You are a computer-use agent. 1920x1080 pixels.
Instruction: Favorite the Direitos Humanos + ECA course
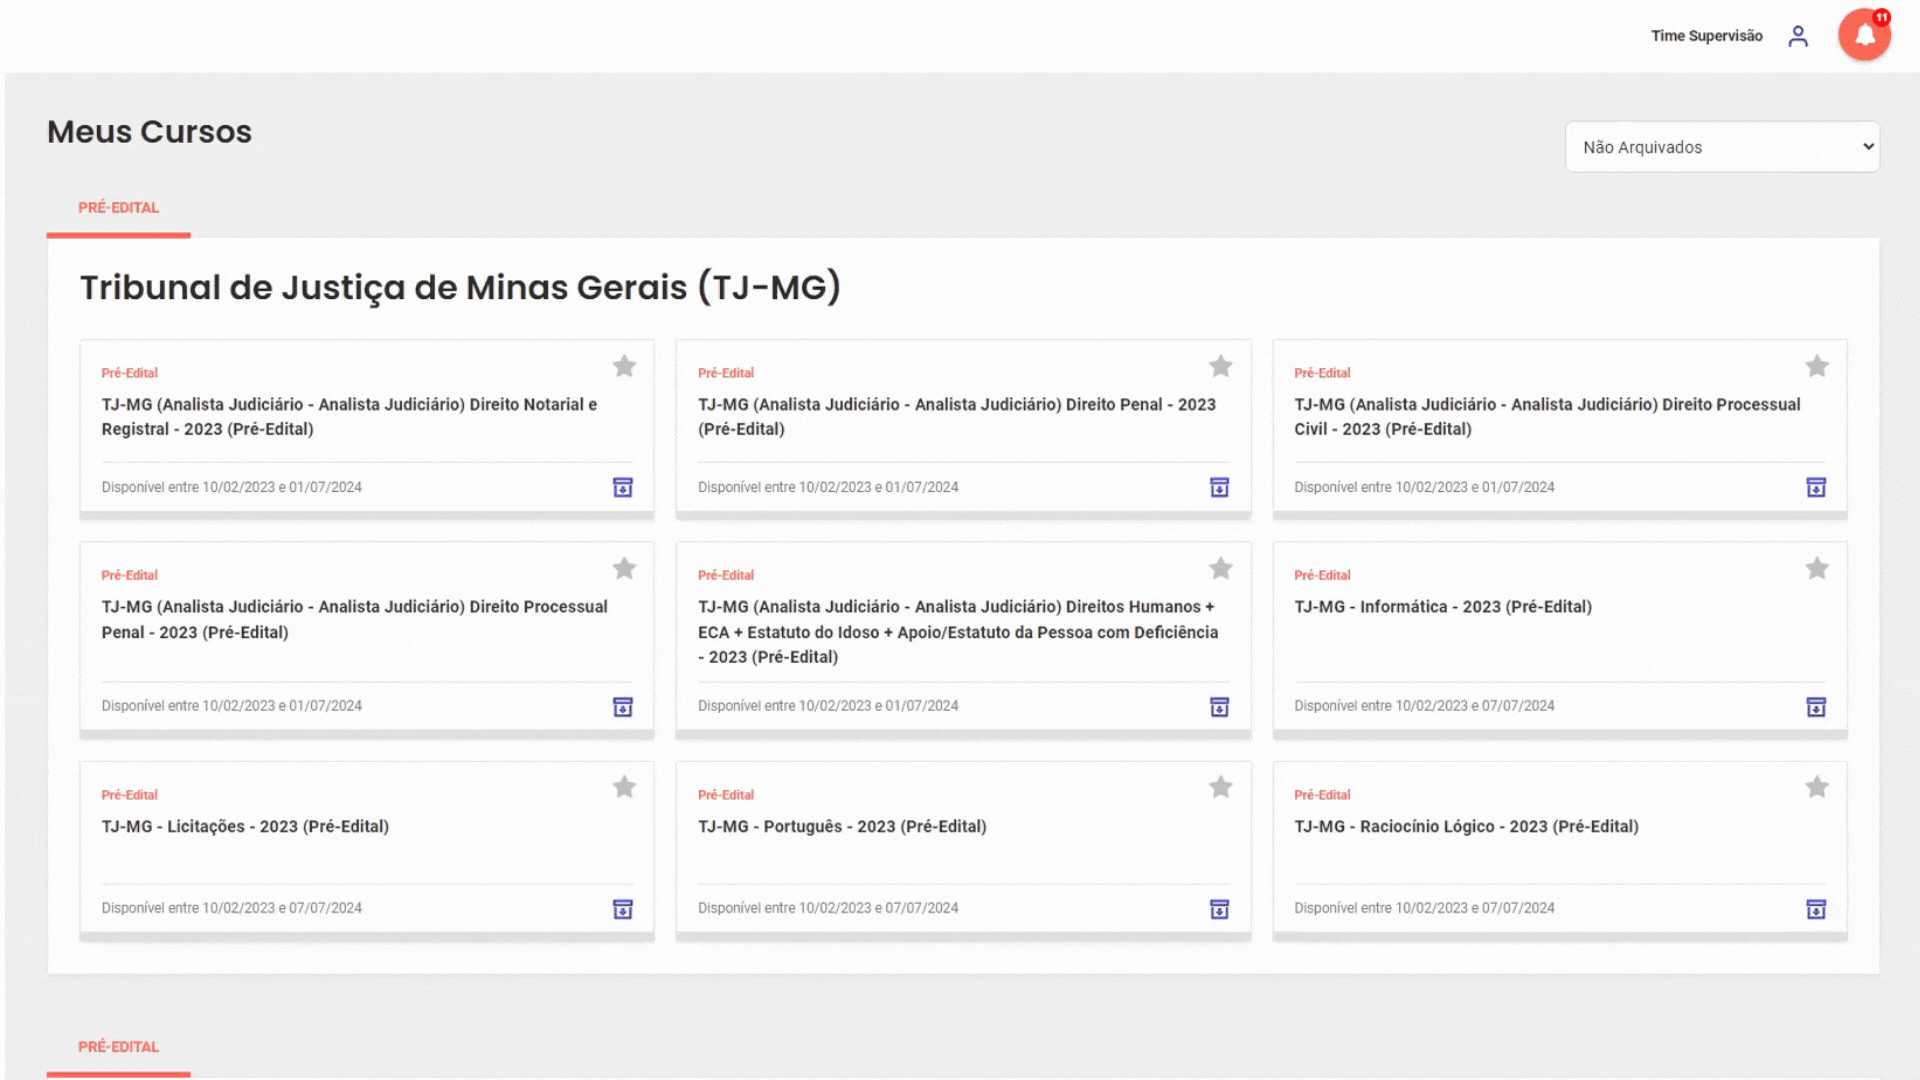(1220, 568)
